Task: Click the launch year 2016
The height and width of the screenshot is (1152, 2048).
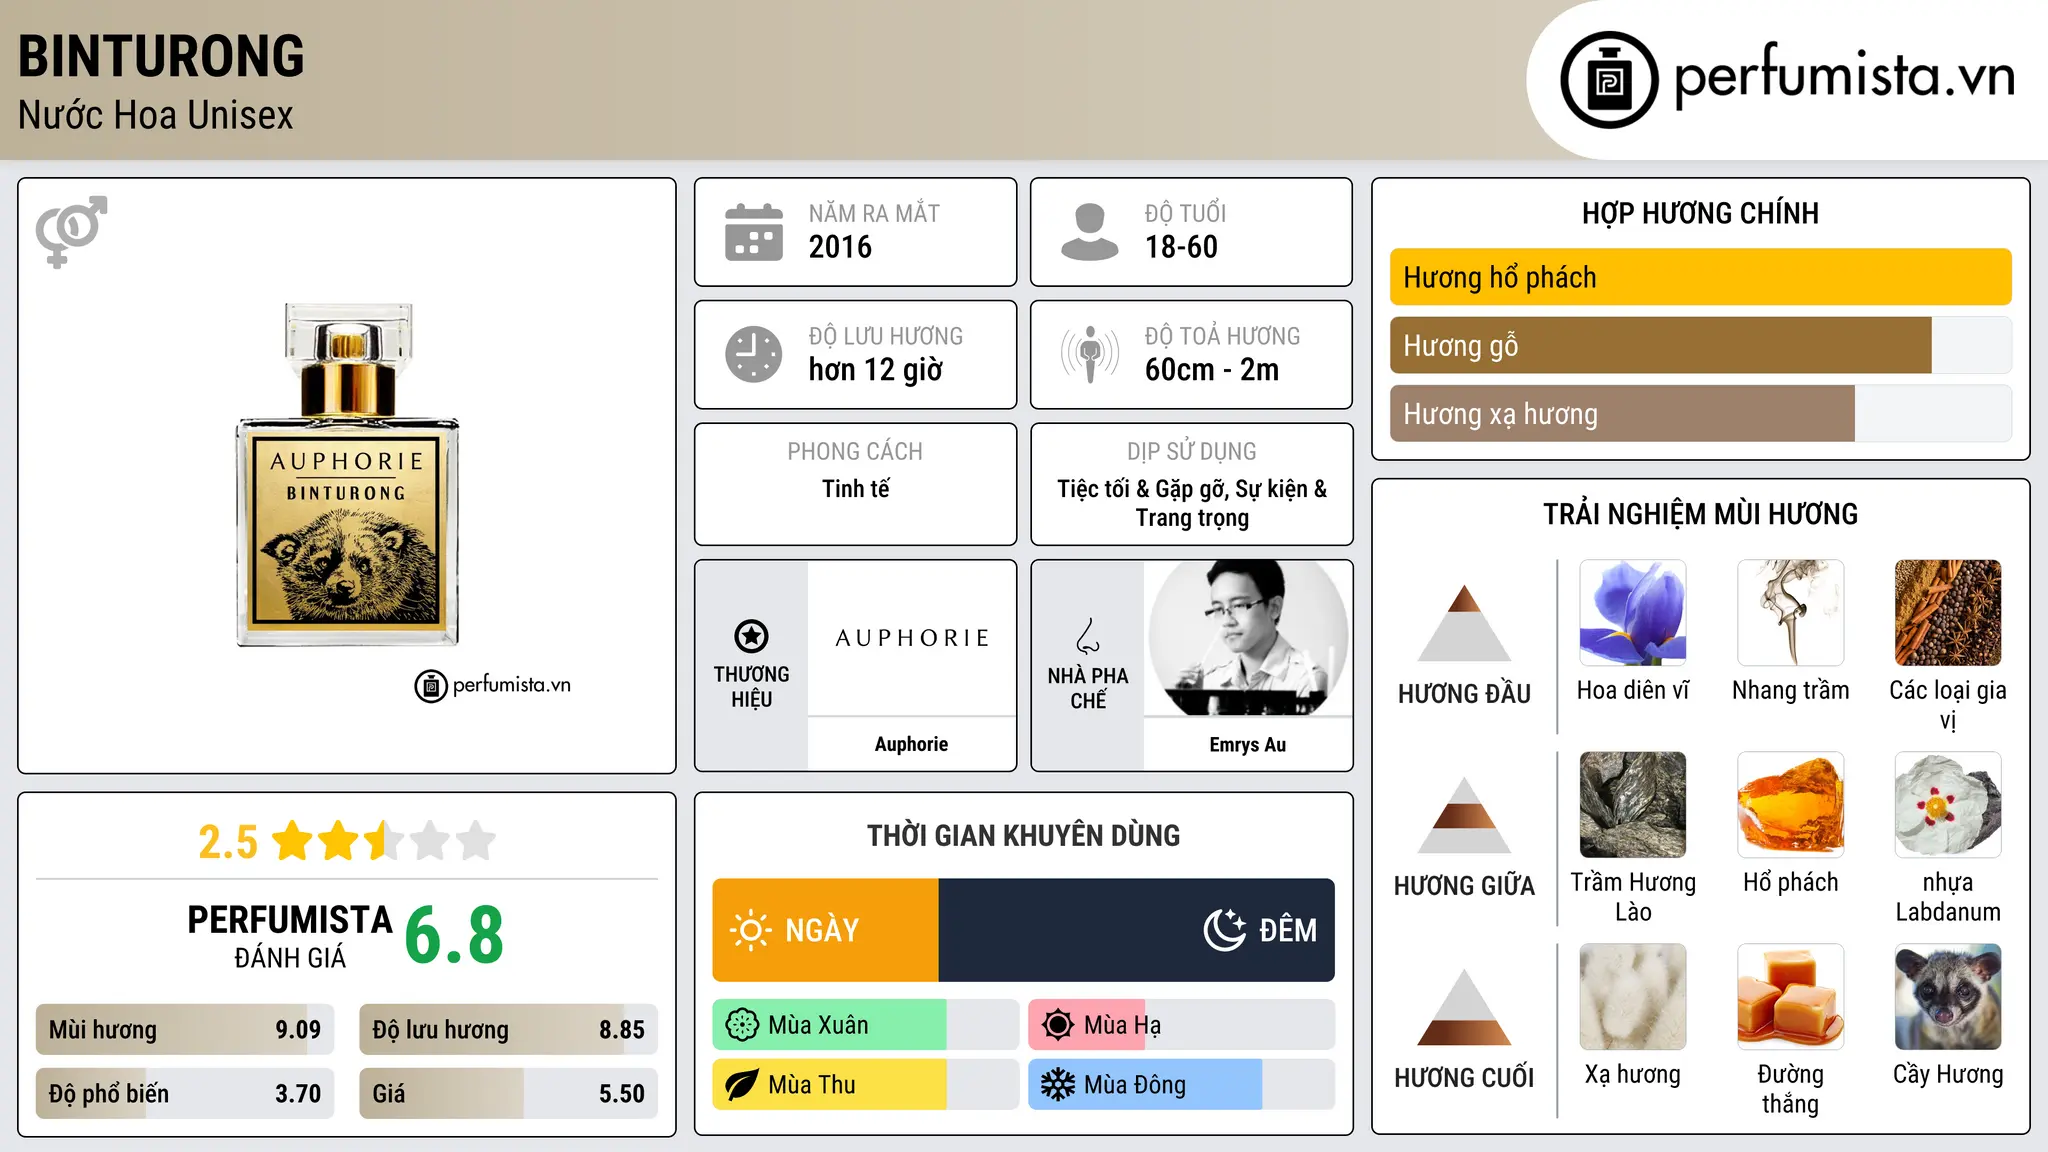Action: [840, 247]
